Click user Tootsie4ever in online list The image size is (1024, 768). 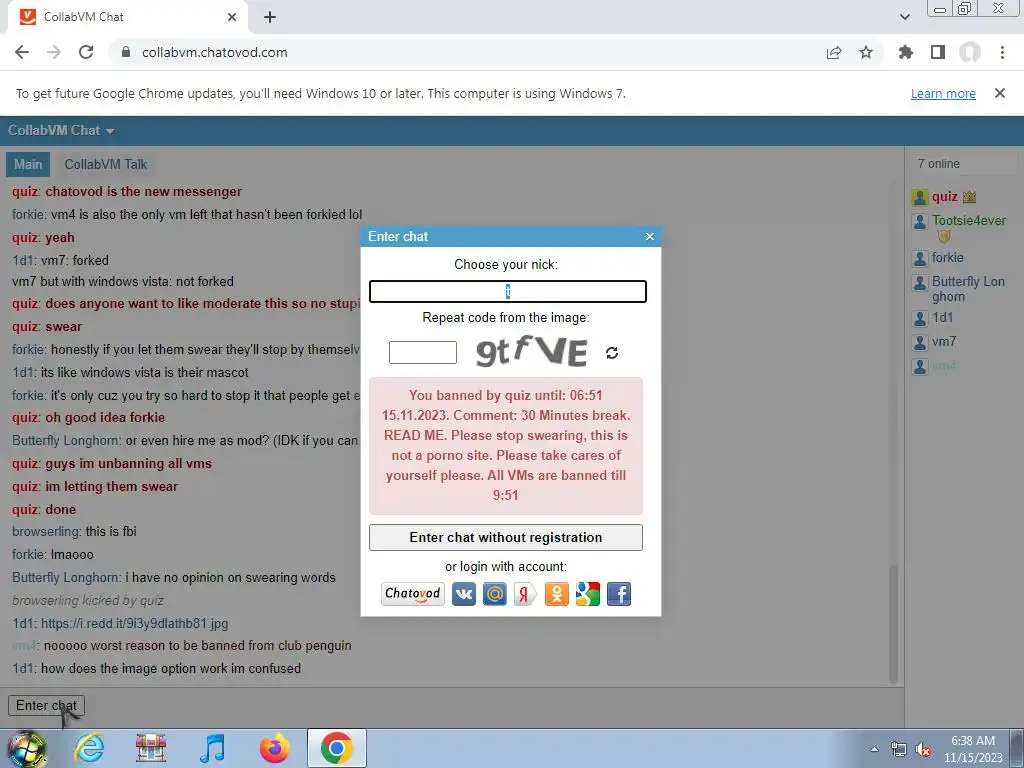pyautogui.click(x=968, y=221)
